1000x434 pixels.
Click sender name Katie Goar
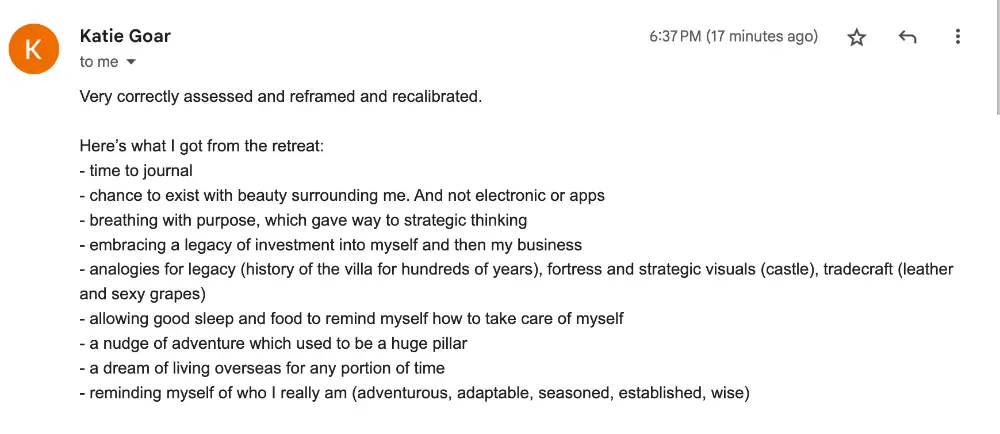[x=125, y=36]
